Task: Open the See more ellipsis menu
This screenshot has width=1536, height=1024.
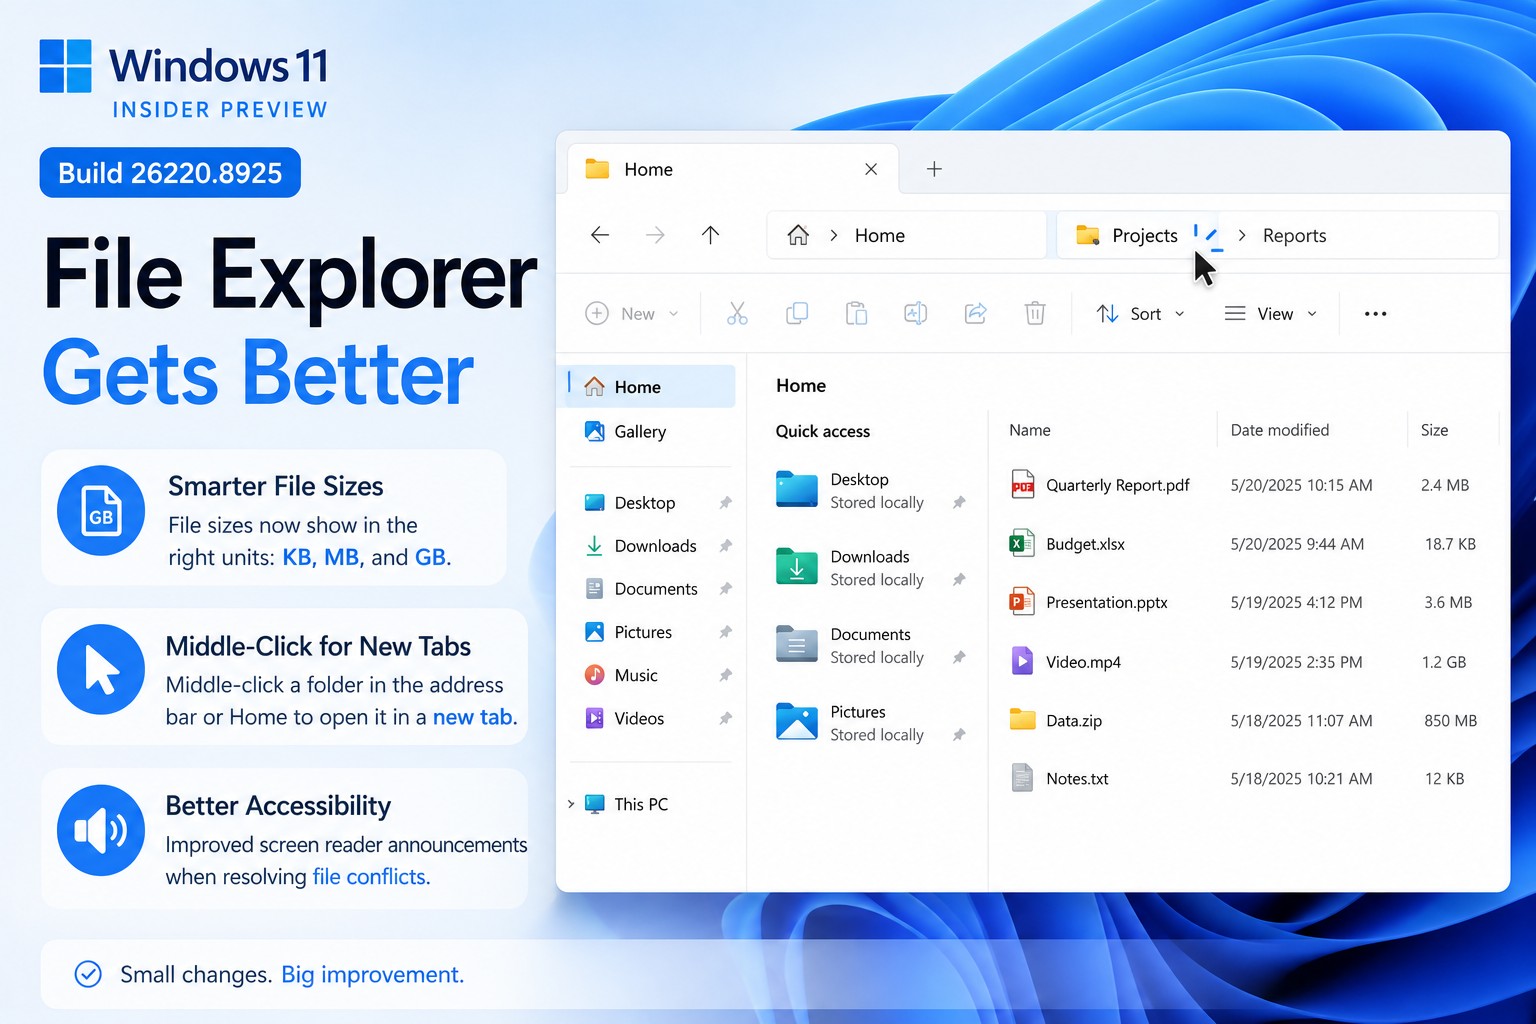Action: (x=1376, y=314)
